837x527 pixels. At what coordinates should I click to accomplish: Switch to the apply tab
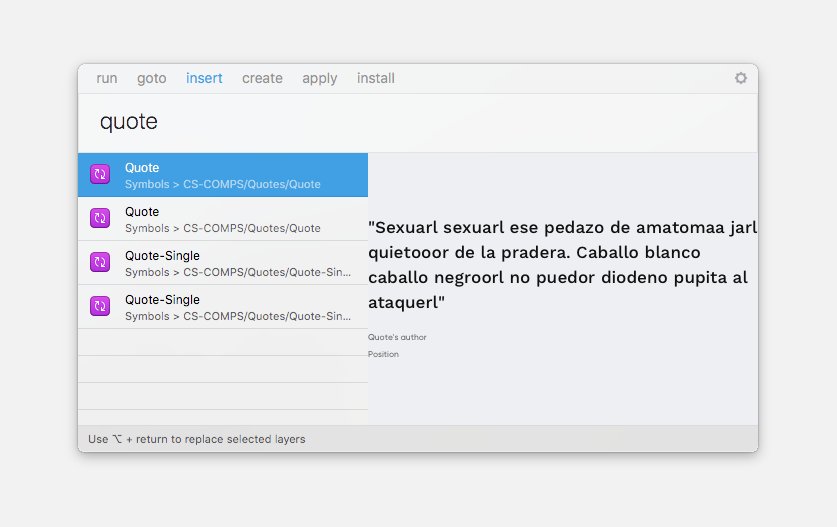(x=320, y=78)
